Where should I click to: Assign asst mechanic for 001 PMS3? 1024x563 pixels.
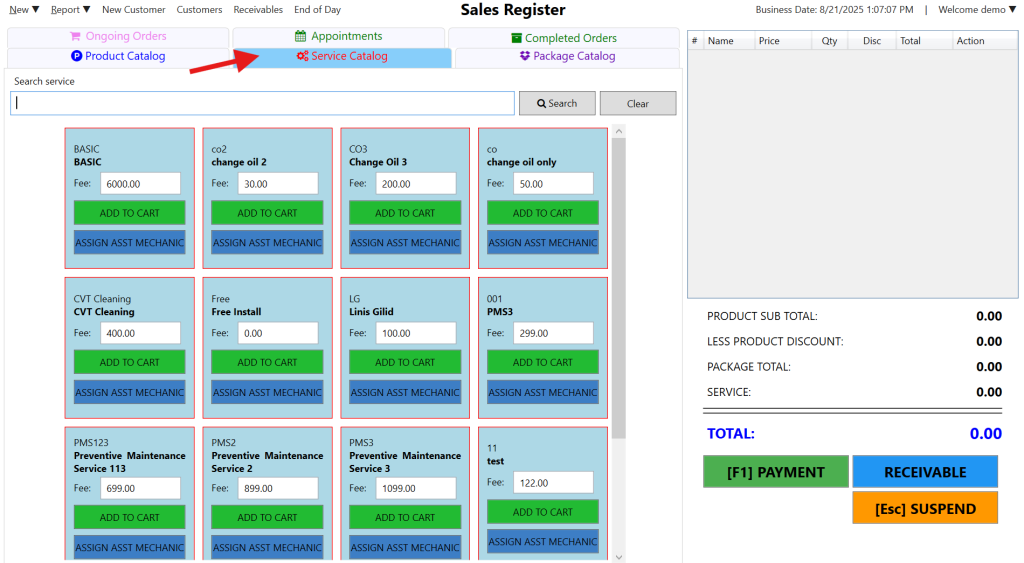tap(543, 392)
